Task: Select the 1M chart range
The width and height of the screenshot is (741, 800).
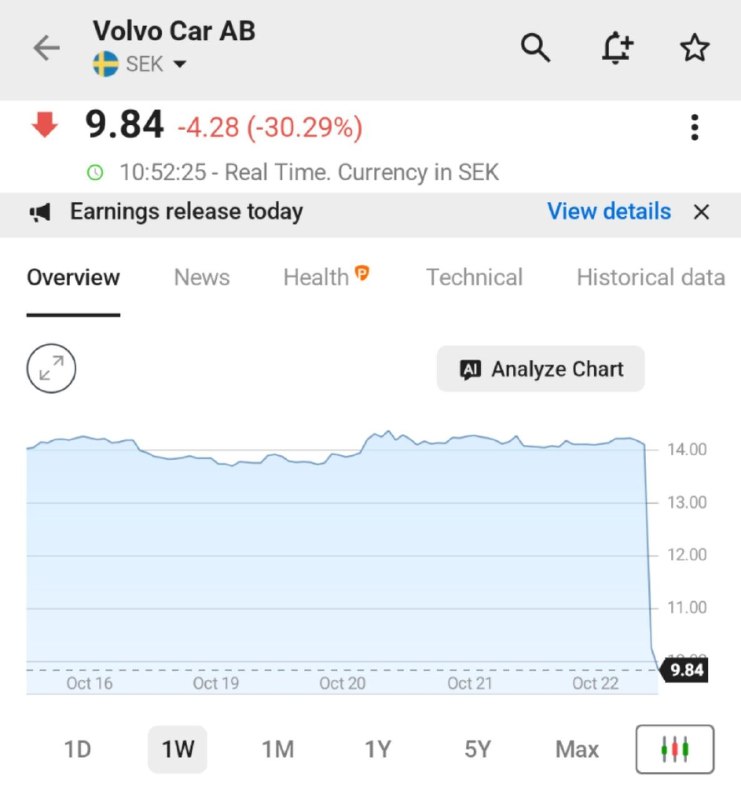Action: pyautogui.click(x=278, y=749)
